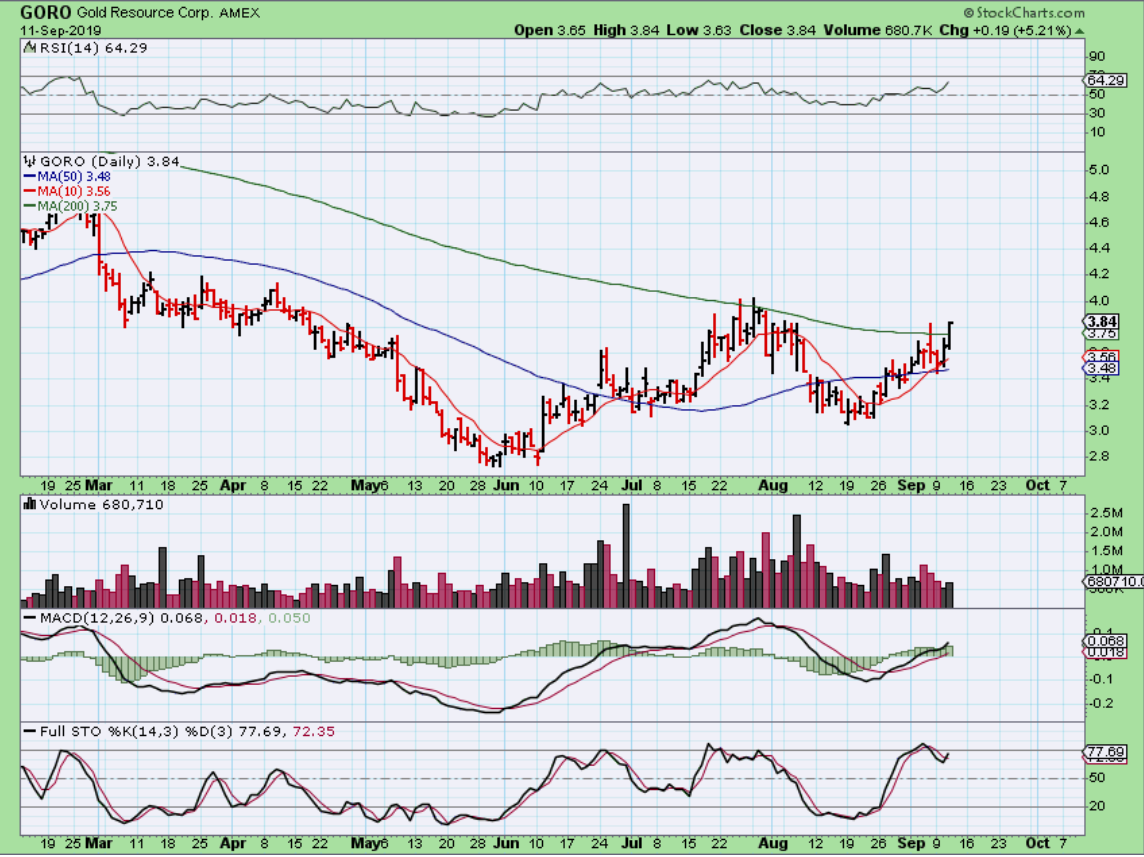The image size is (1144, 857).
Task: Click the 11-Sep-2019 date label
Action: [x=61, y=31]
